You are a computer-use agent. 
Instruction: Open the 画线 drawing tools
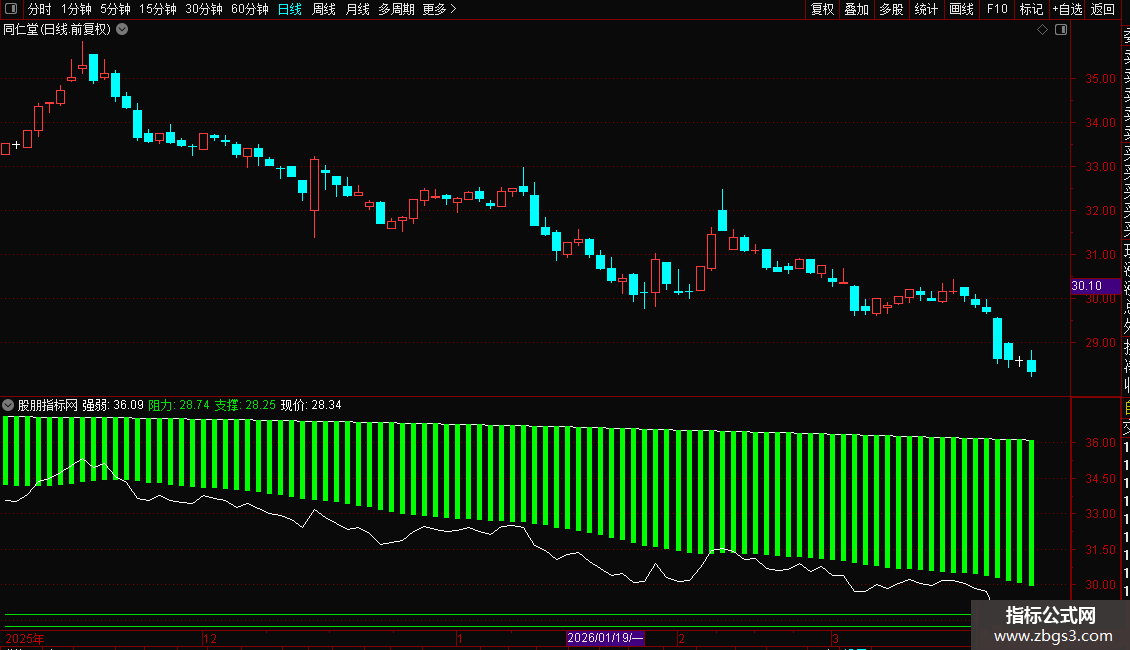[x=961, y=9]
